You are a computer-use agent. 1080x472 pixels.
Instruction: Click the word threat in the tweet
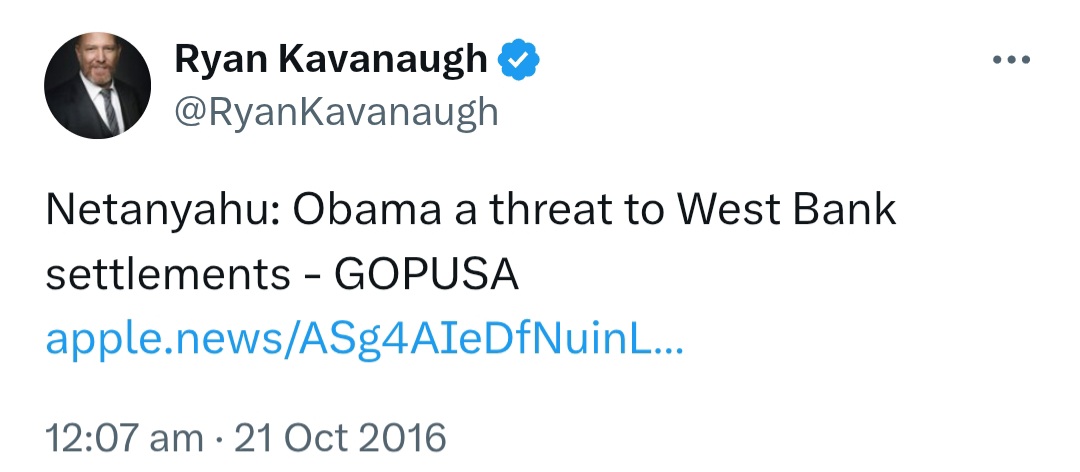click(551, 211)
